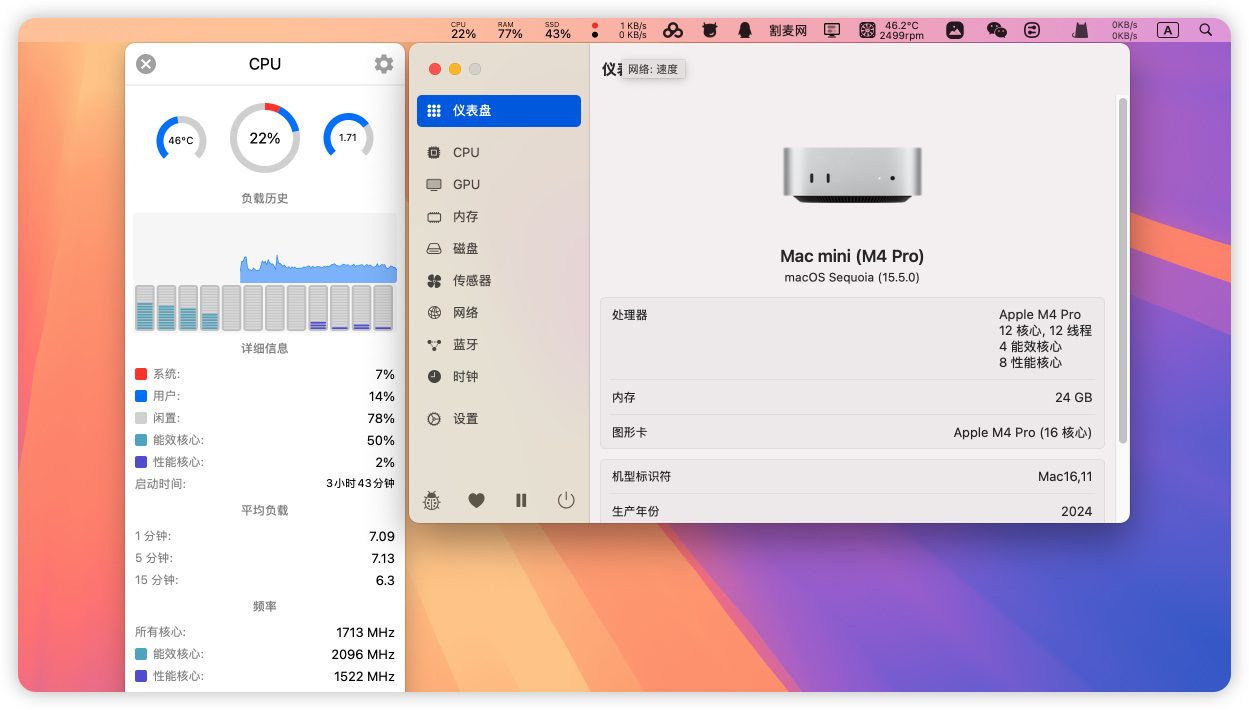1249x710 pixels.
Task: Click the picture app menu bar icon
Action: 955,30
